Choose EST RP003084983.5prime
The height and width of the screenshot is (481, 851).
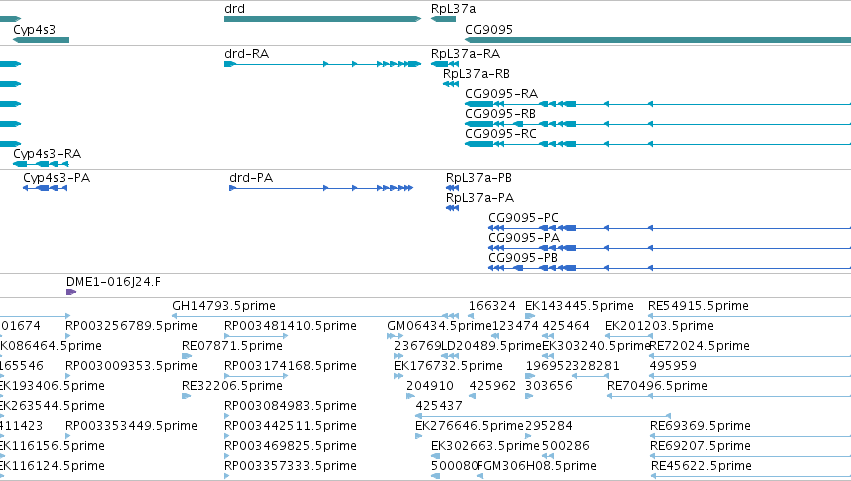pos(227,416)
